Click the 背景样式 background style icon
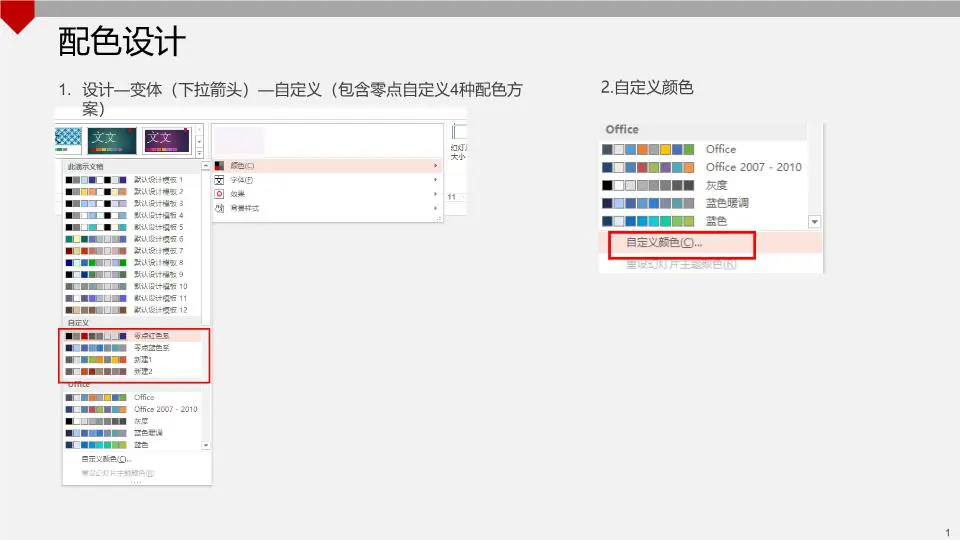Viewport: 960px width, 540px height. [x=219, y=208]
